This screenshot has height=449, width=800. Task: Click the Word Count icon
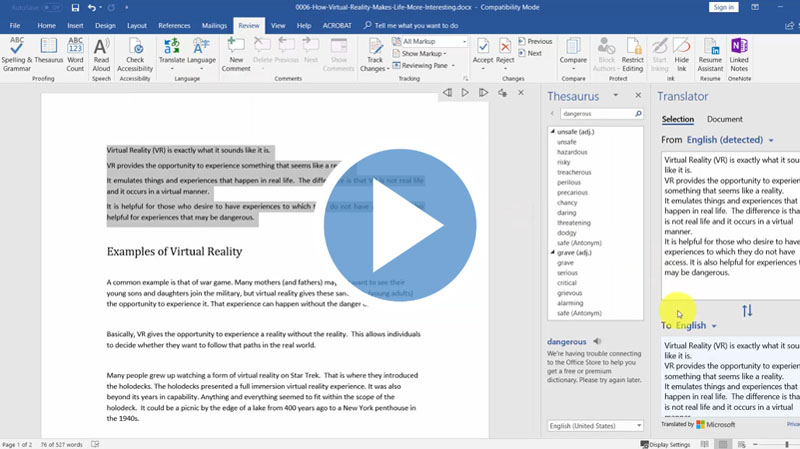(75, 52)
